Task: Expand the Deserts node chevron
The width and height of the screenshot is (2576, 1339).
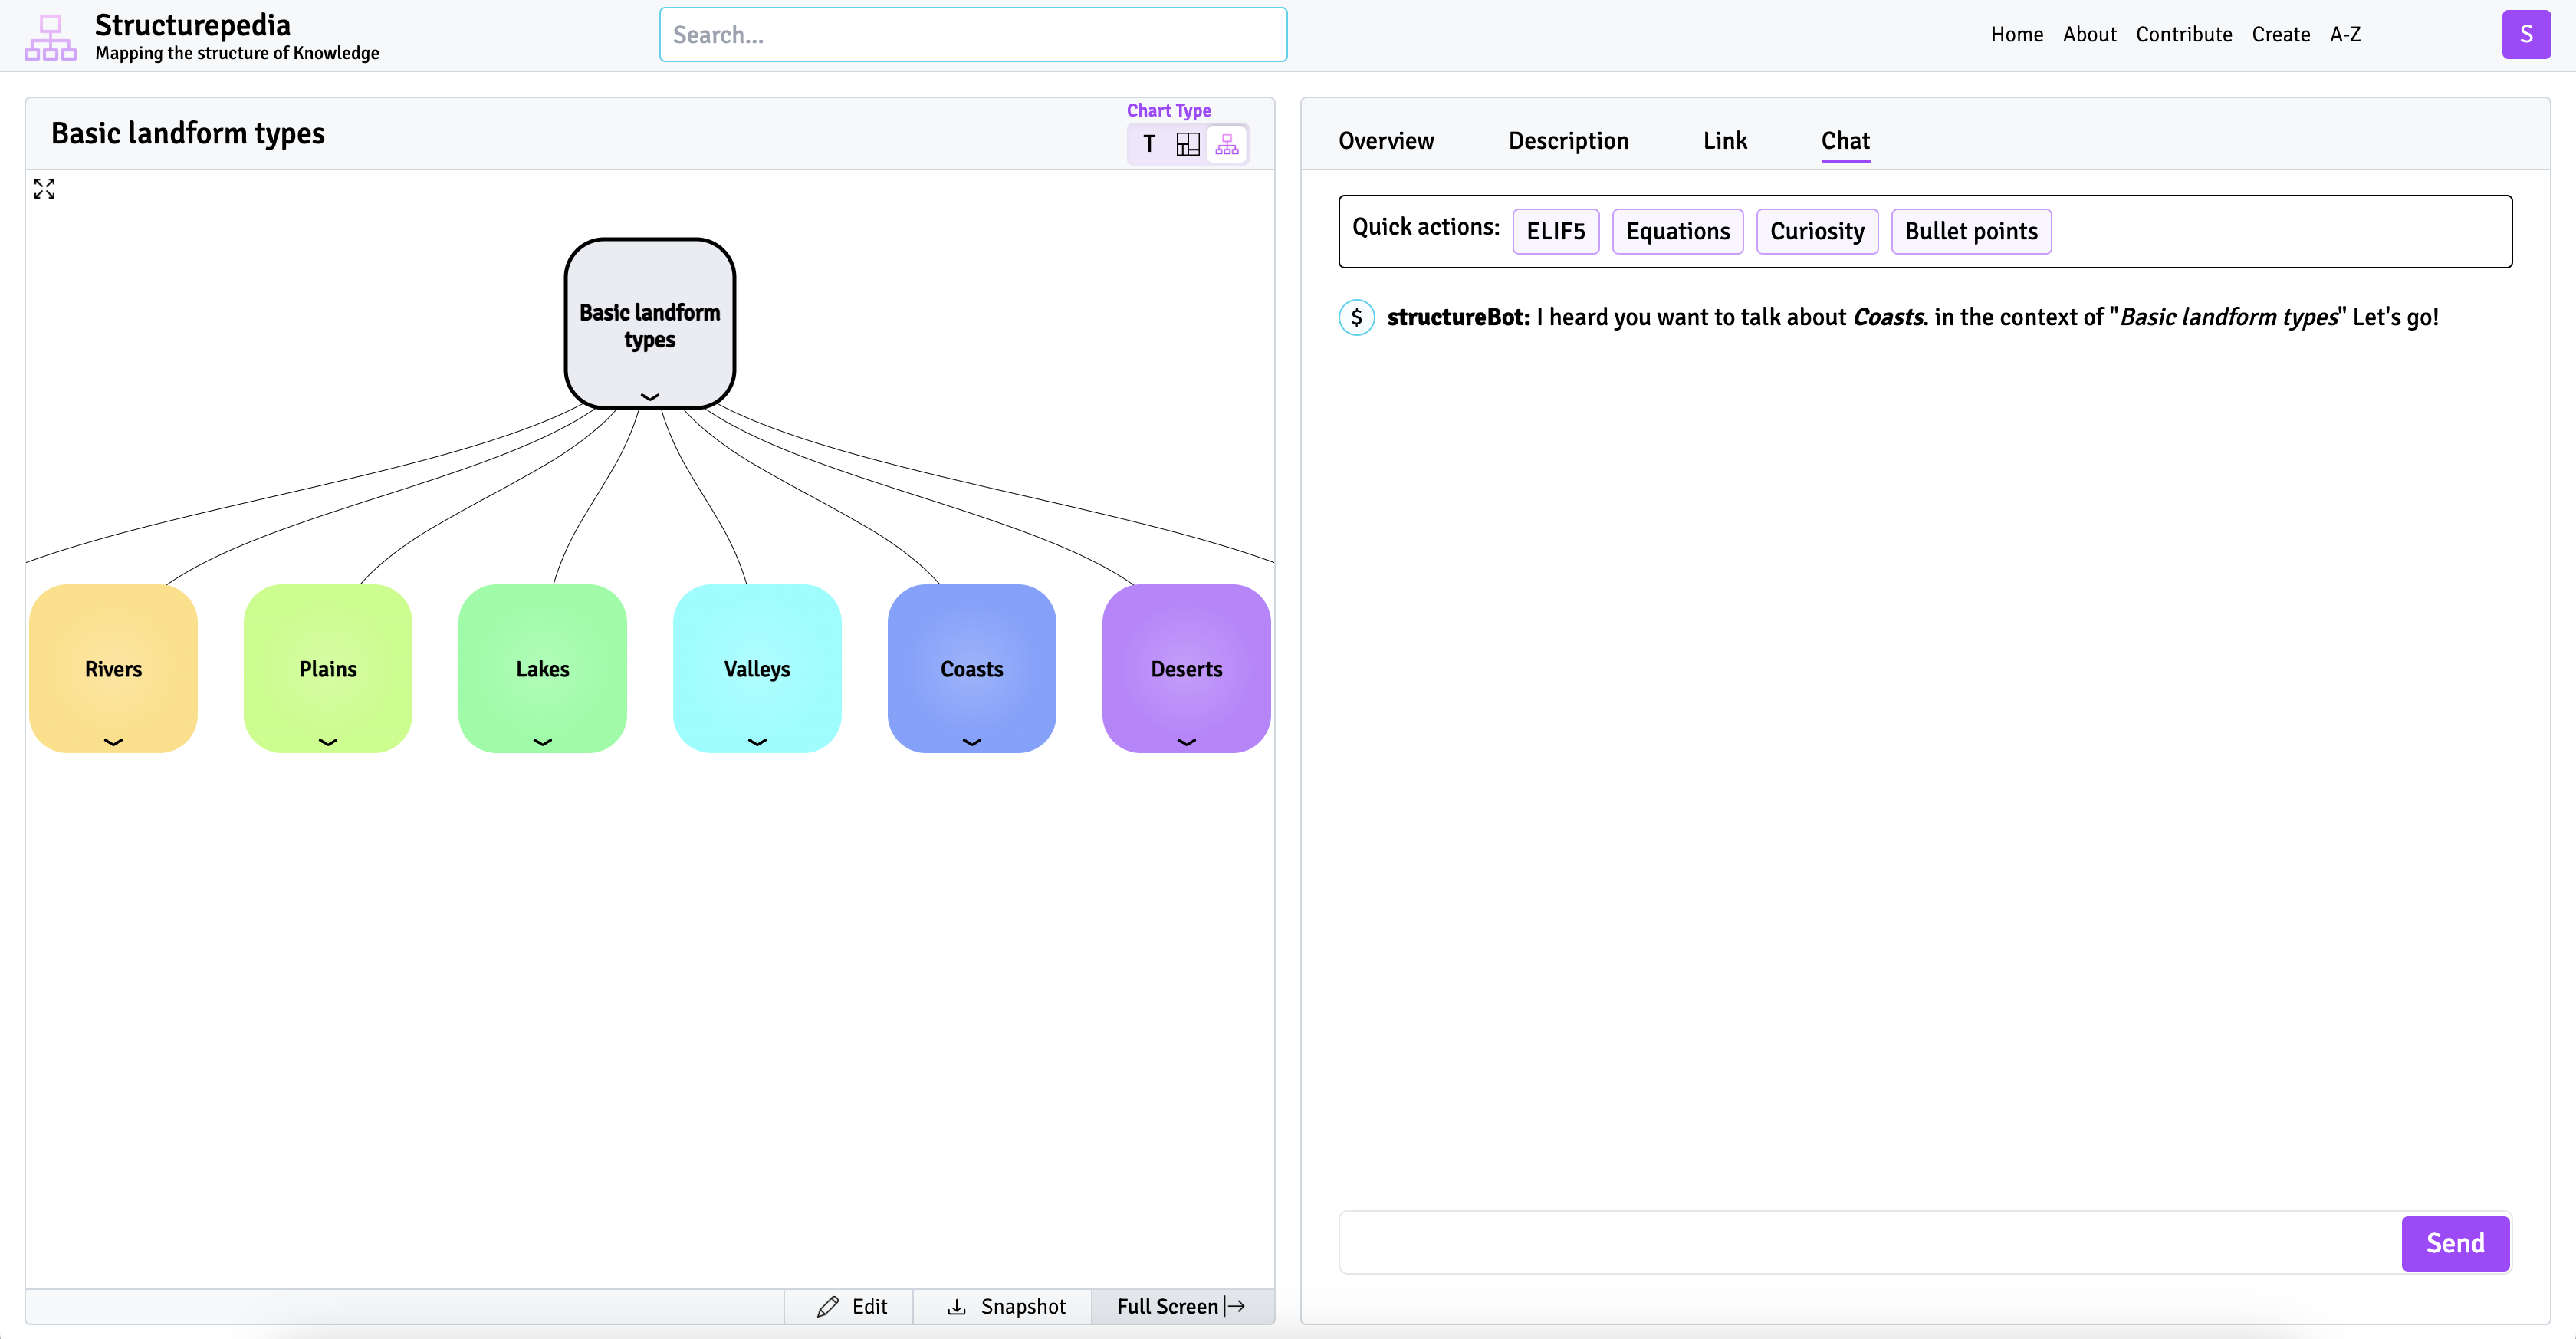Action: pyautogui.click(x=1186, y=742)
